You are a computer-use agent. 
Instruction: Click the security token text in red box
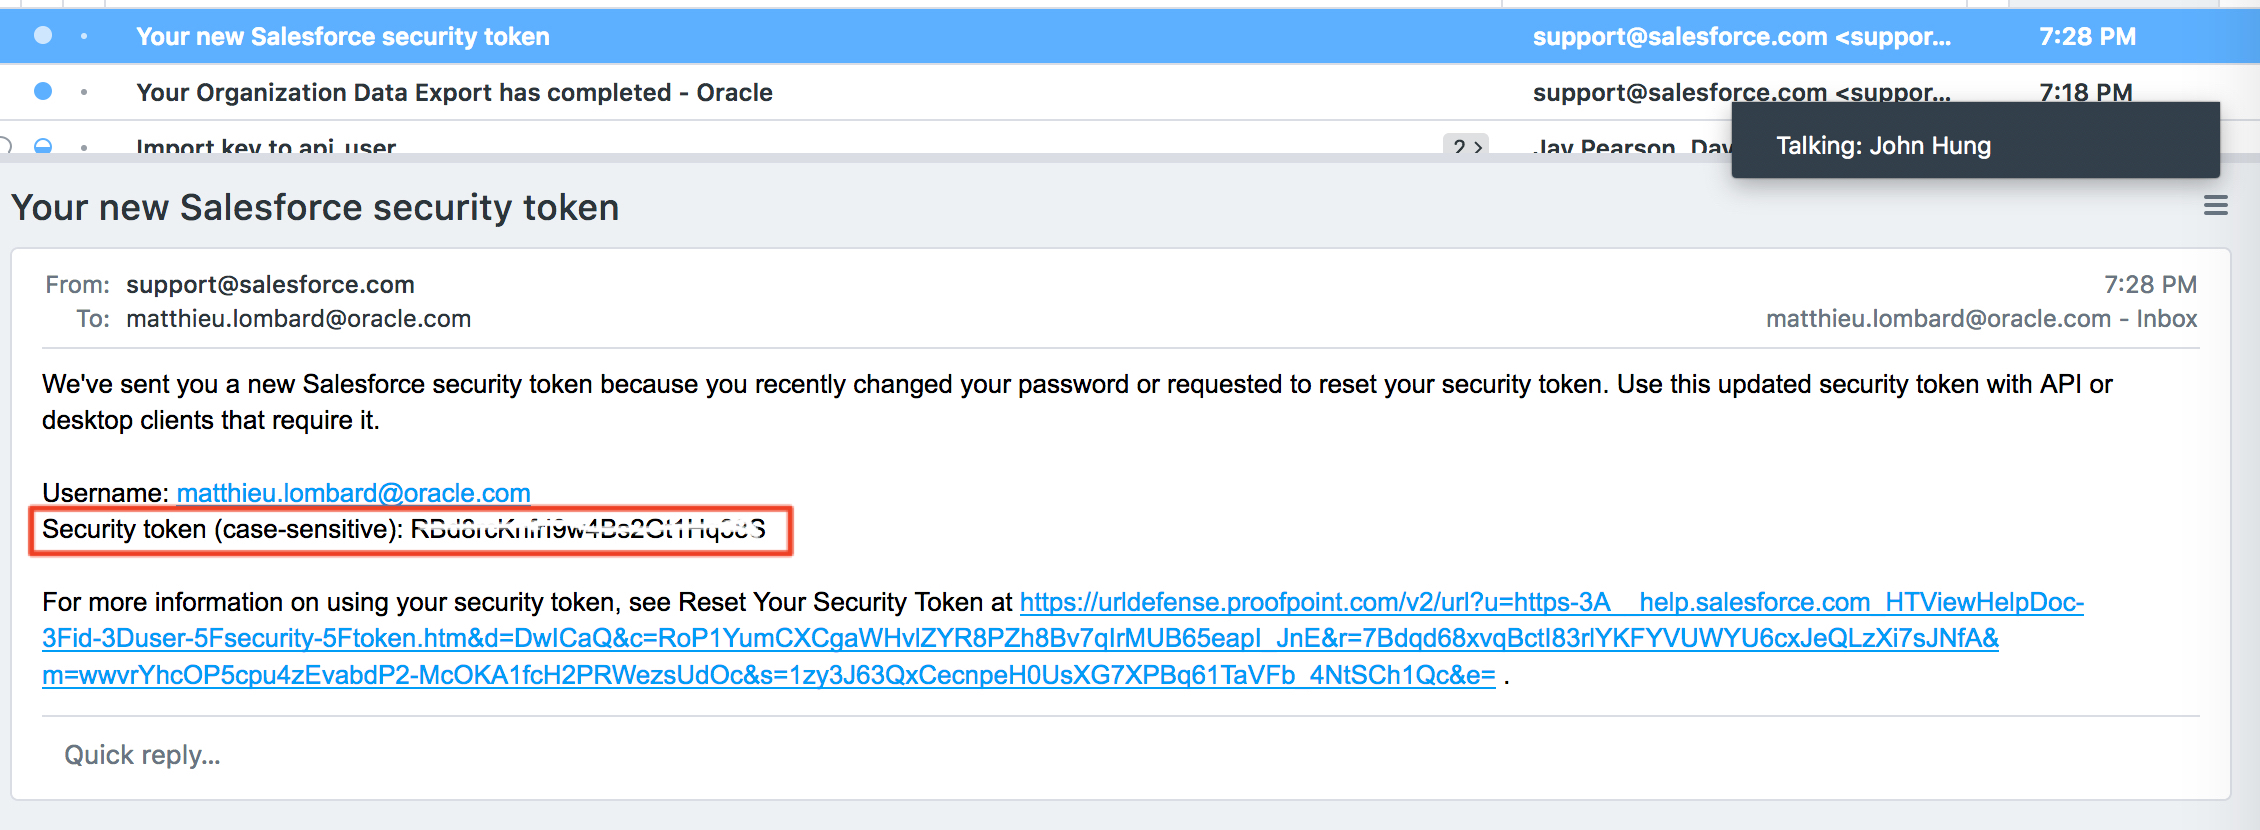pos(588,530)
